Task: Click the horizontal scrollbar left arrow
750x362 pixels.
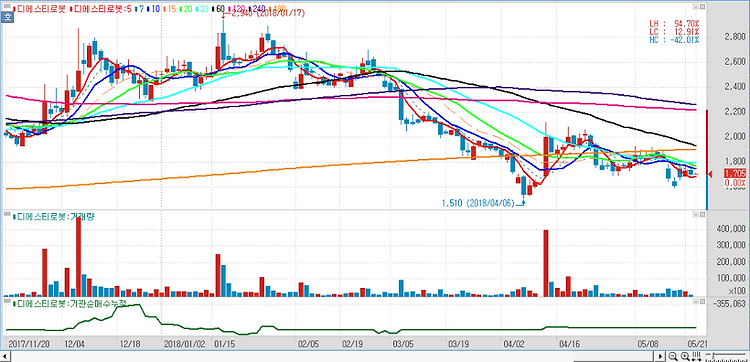Action: [4, 356]
